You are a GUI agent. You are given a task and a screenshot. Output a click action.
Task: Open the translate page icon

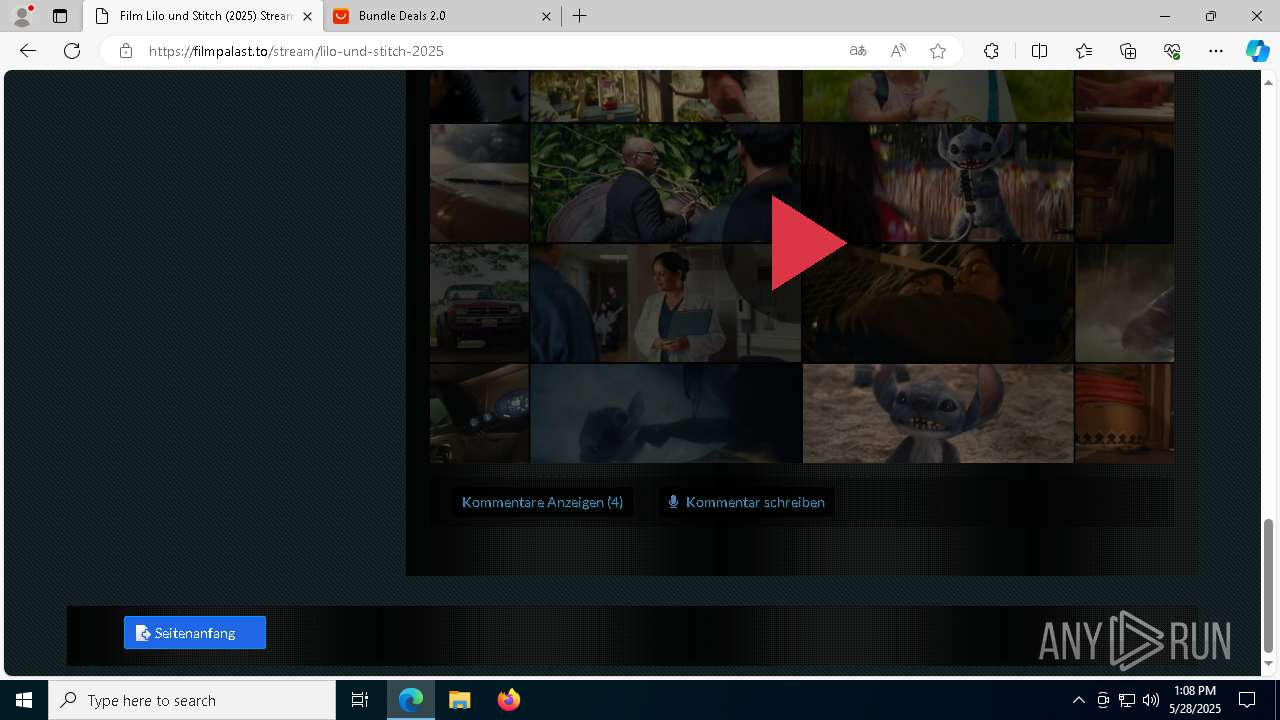[x=858, y=51]
